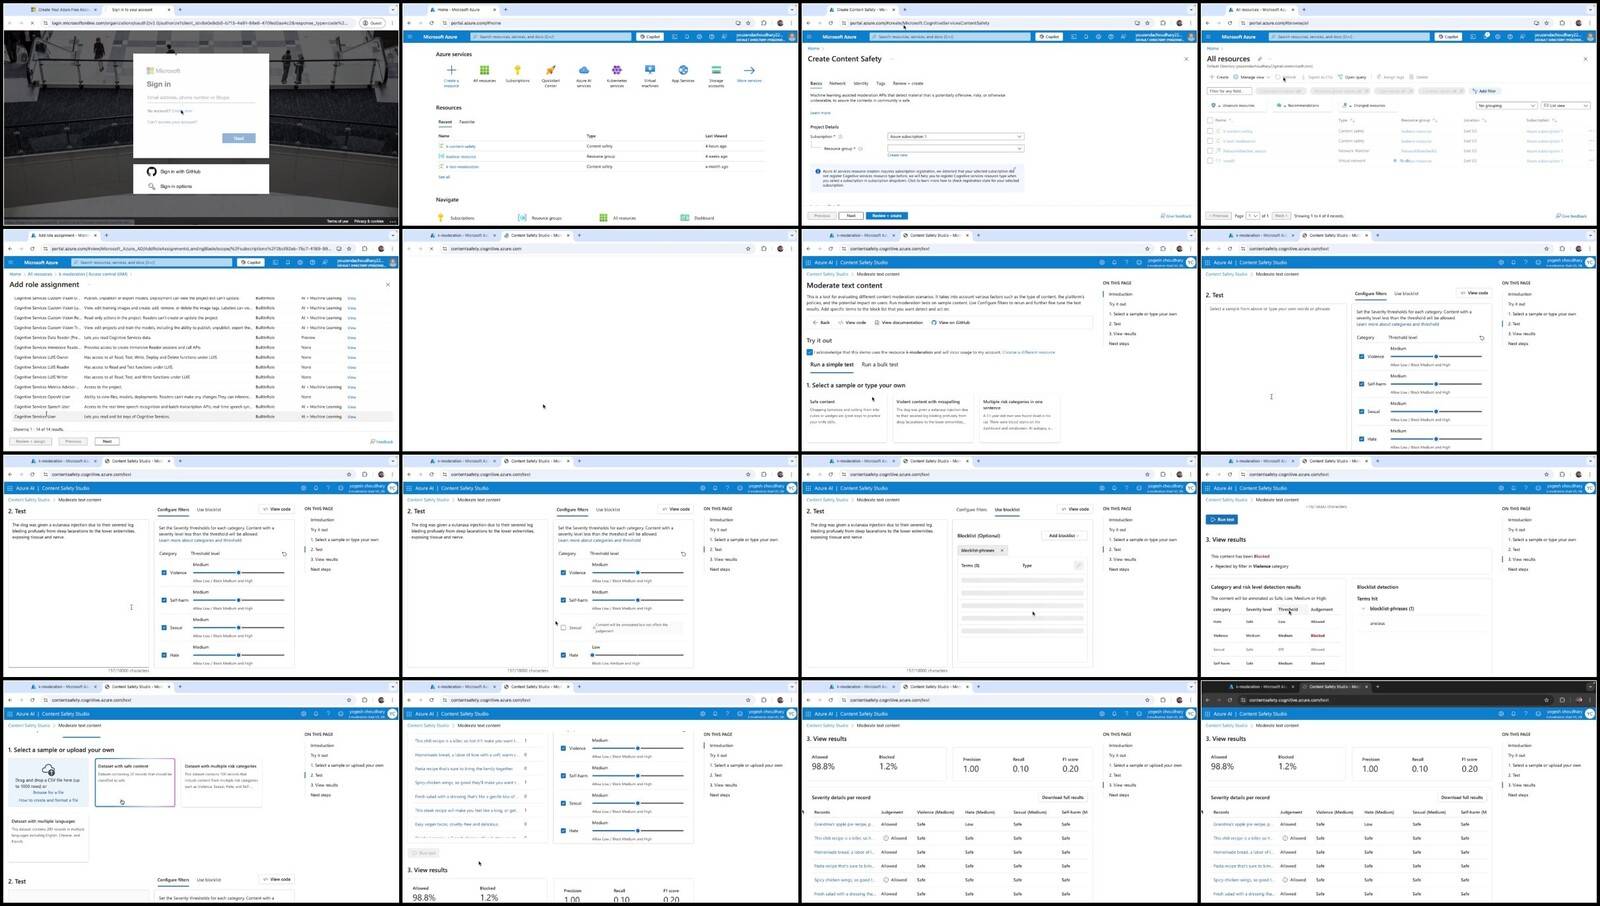Switch to the Network tab in Create Content Safety
1600x906 pixels.
coord(837,83)
